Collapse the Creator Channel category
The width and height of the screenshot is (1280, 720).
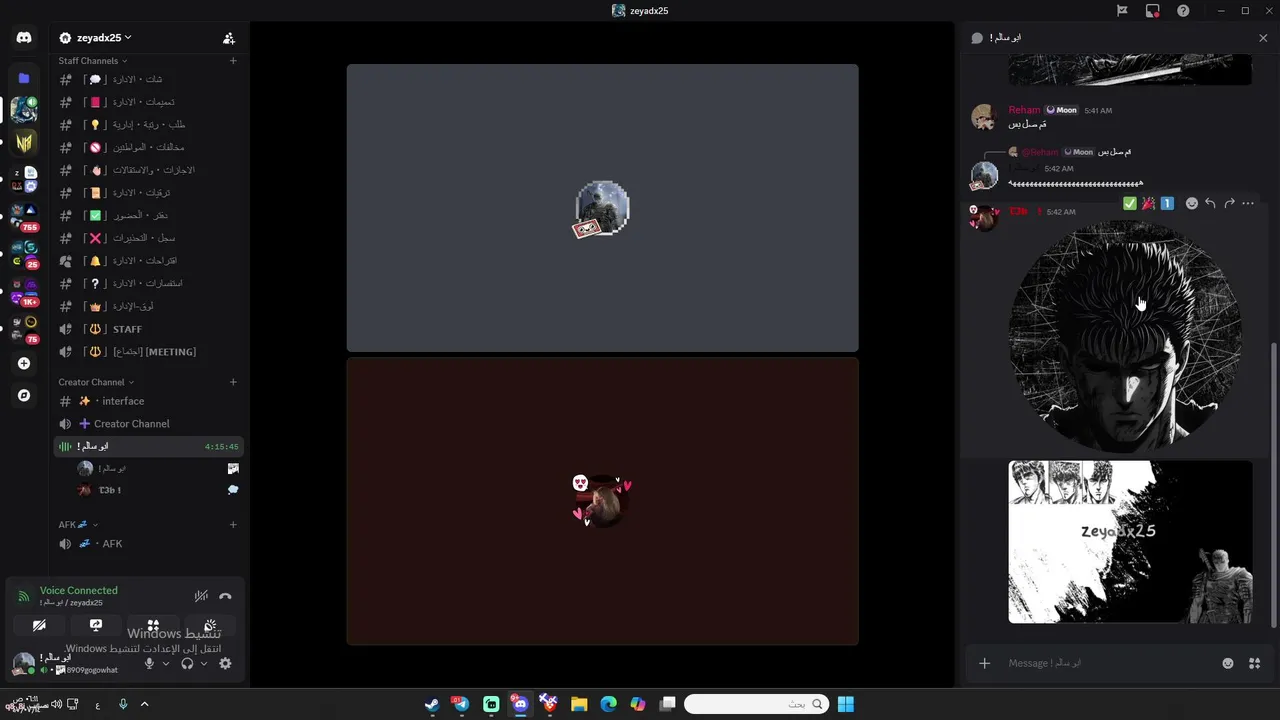pyautogui.click(x=96, y=382)
